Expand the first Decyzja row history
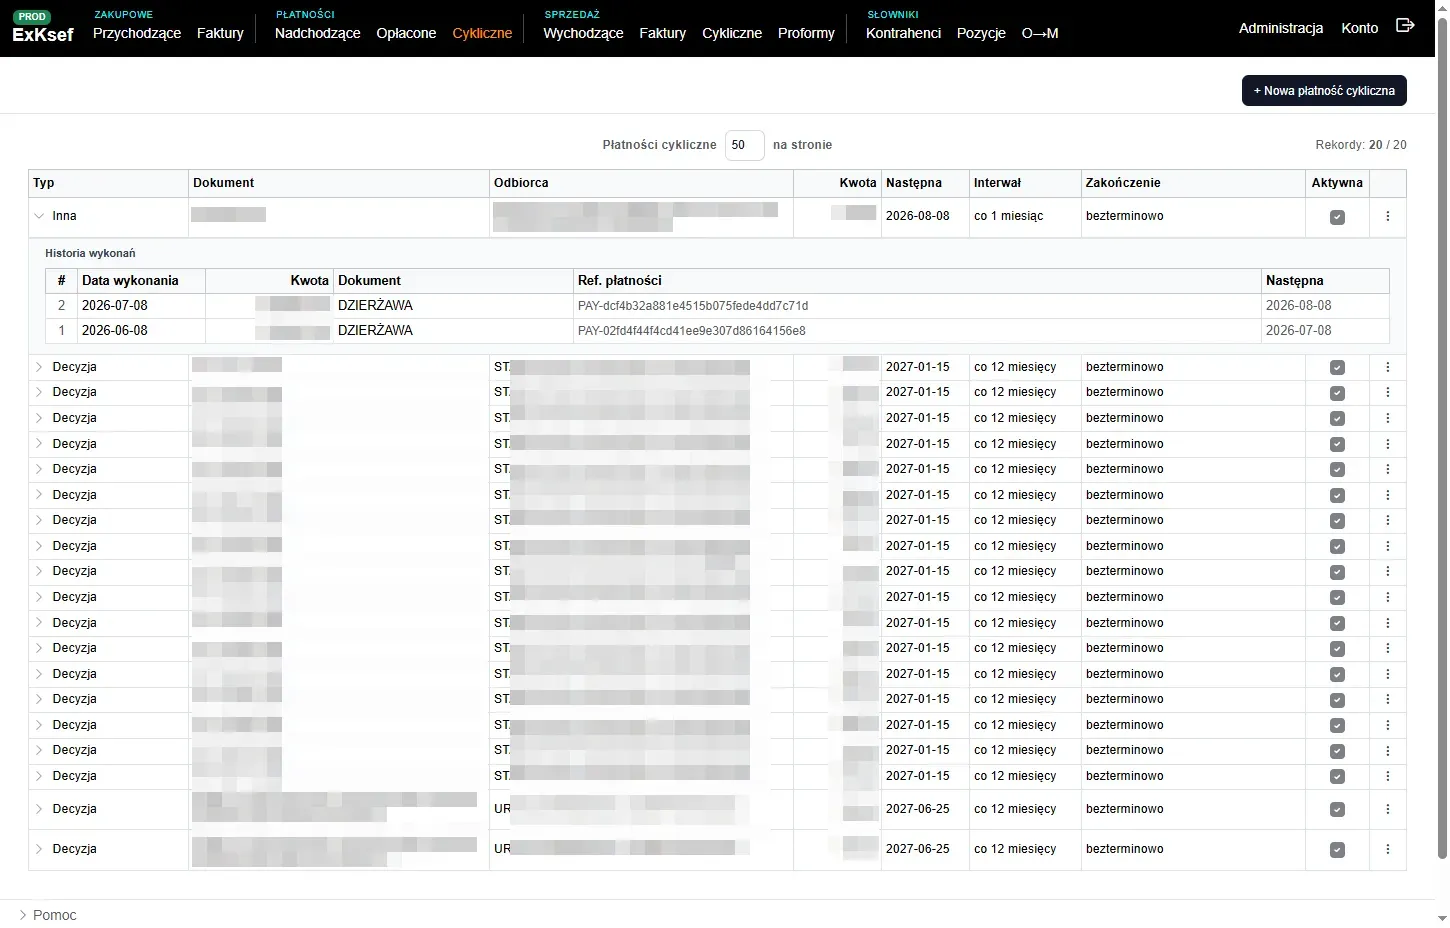 pos(39,367)
